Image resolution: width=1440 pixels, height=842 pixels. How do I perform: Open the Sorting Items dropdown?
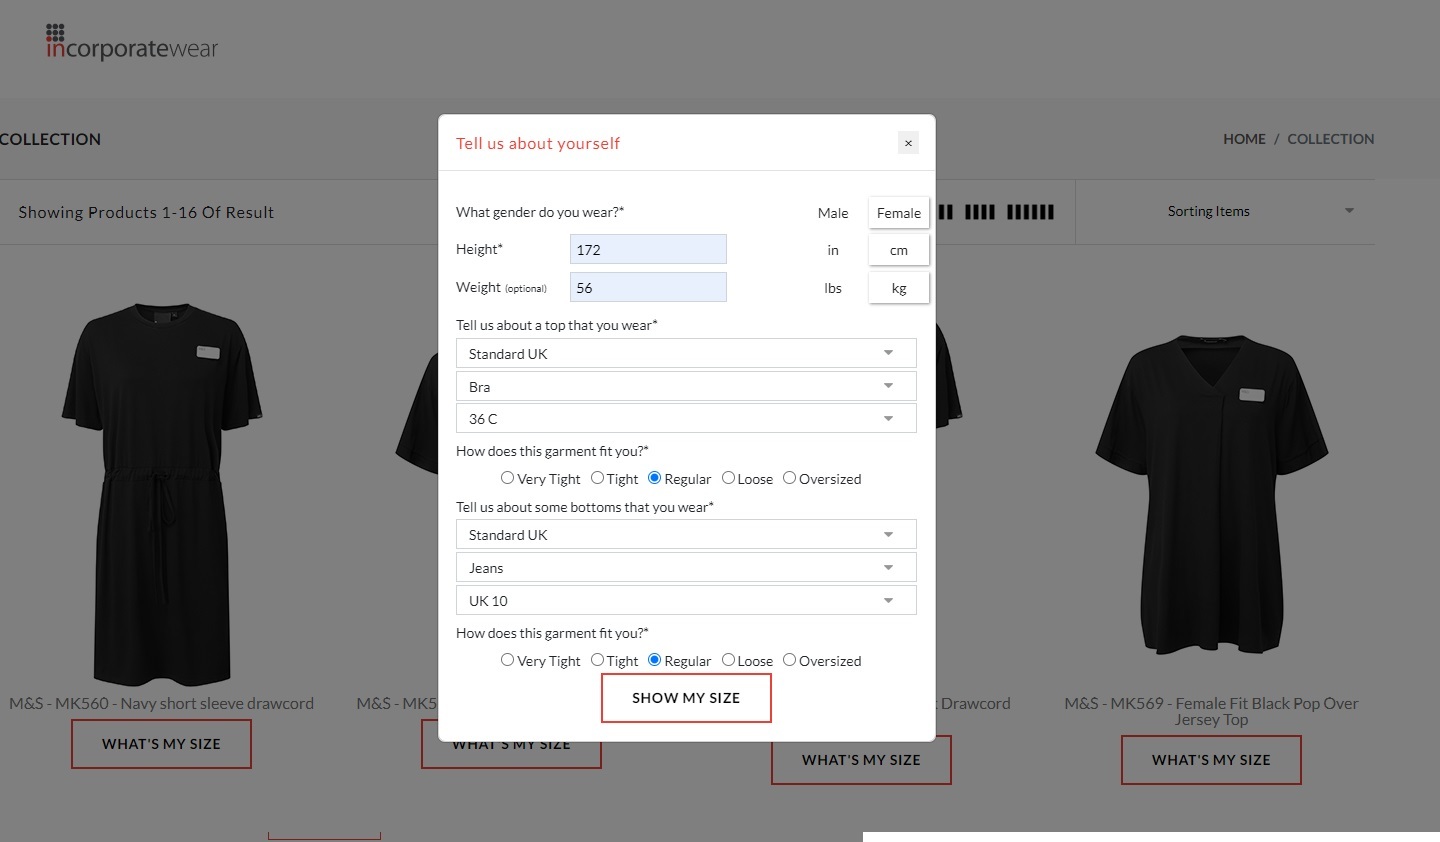pos(1259,211)
